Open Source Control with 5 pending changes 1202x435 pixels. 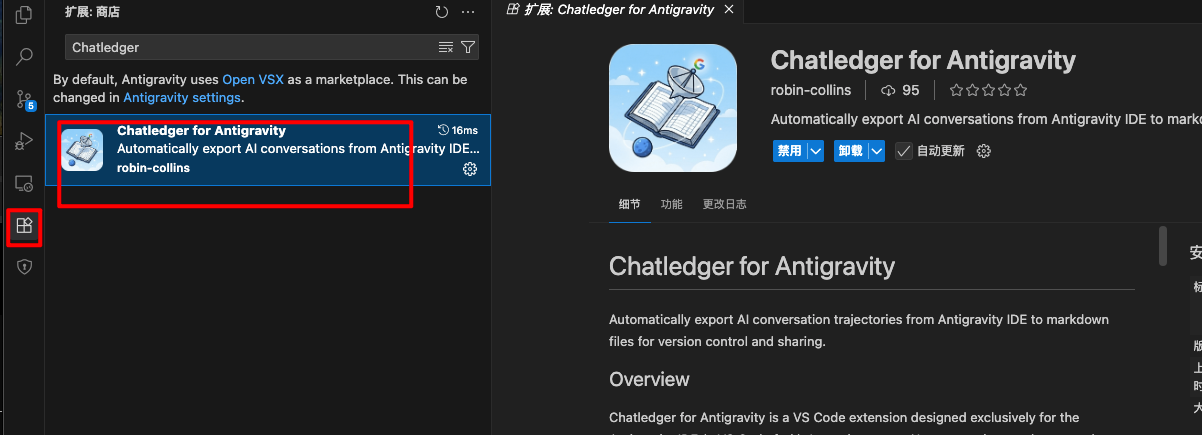(x=25, y=99)
